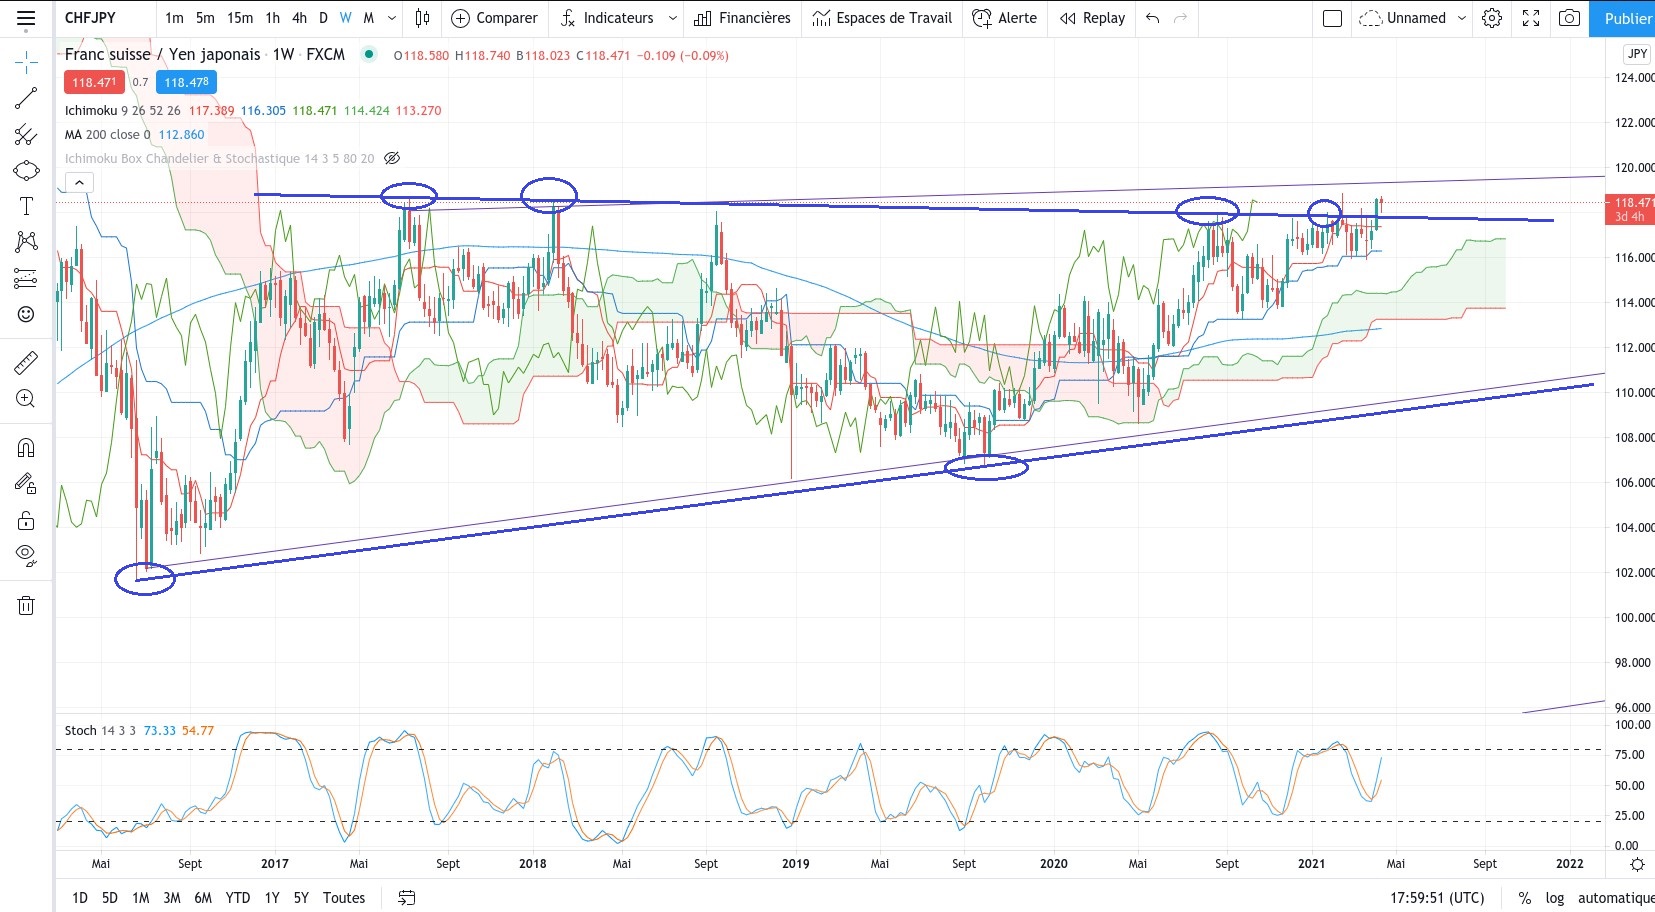Open the emoji icons tool
The image size is (1655, 912).
point(26,314)
